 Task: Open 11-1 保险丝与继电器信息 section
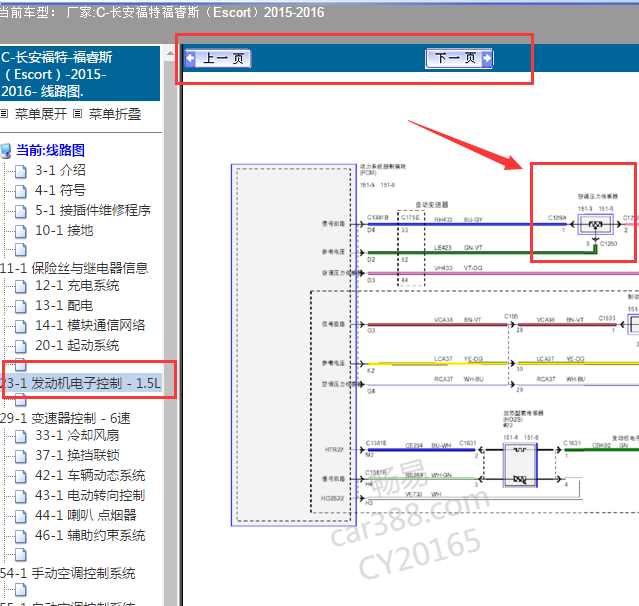coord(74,268)
